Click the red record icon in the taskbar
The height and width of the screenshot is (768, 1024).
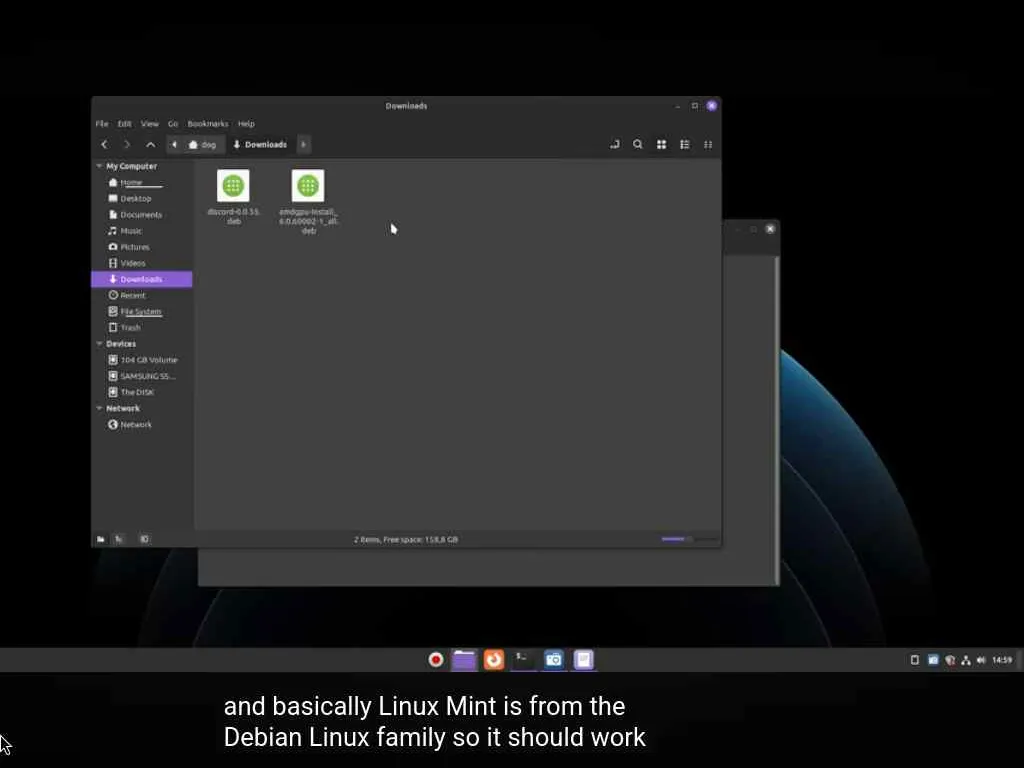point(436,660)
